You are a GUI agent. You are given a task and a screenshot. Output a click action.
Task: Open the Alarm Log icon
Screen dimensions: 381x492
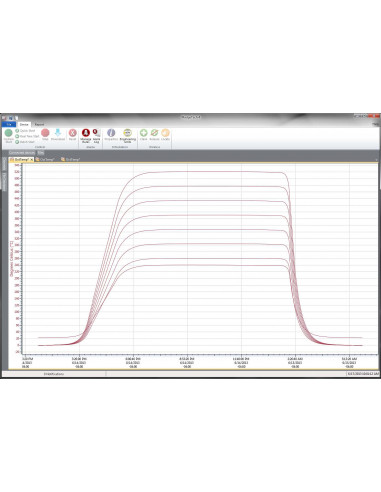click(x=96, y=136)
